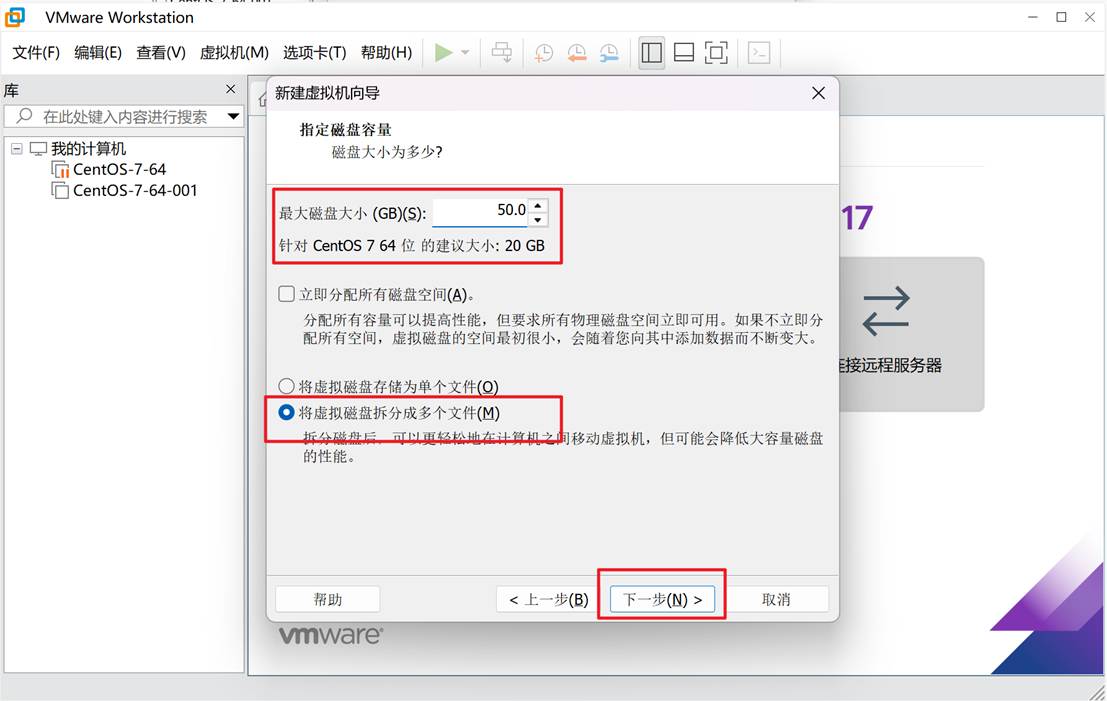Click the search magnifier icon in library
The height and width of the screenshot is (701, 1107).
click(25, 115)
